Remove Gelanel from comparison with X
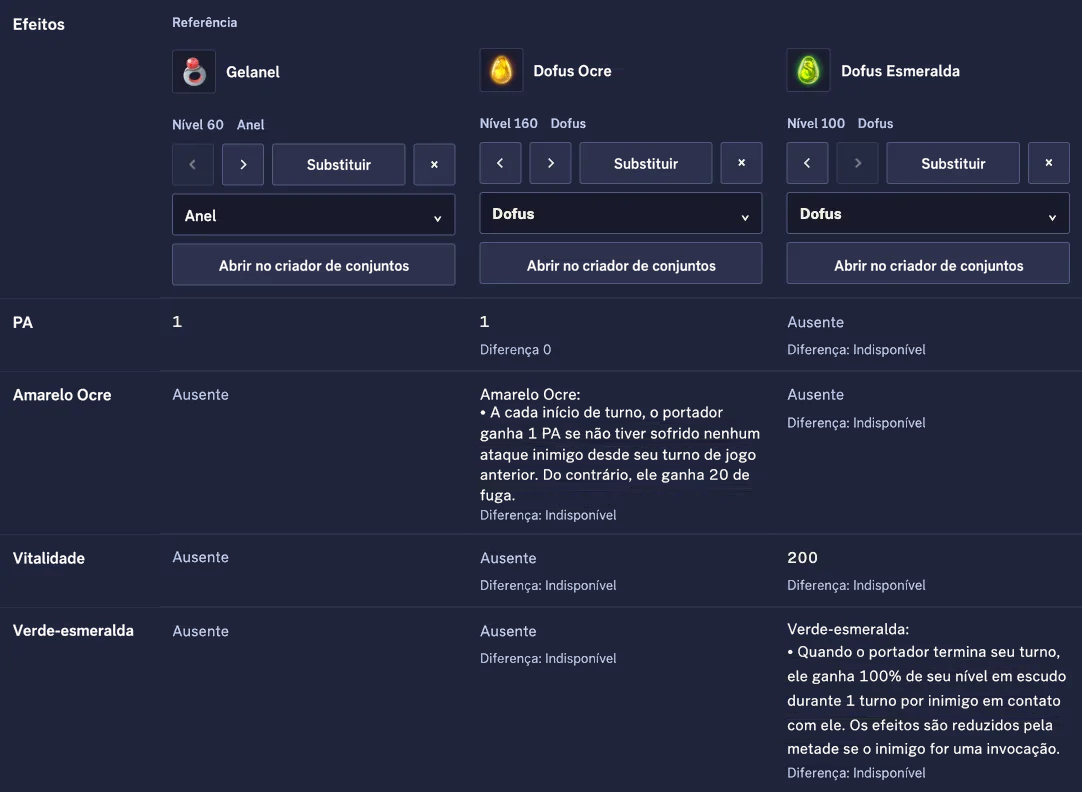Viewport: 1082px width, 792px height. point(434,164)
